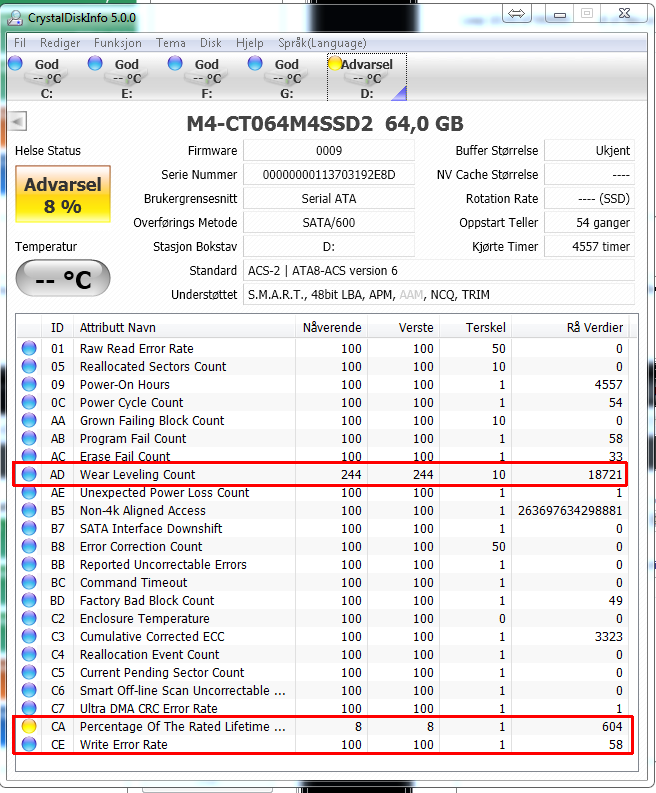The image size is (656, 793).
Task: Click the Rotation Rate (SSD) field
Action: pyautogui.click(x=589, y=199)
